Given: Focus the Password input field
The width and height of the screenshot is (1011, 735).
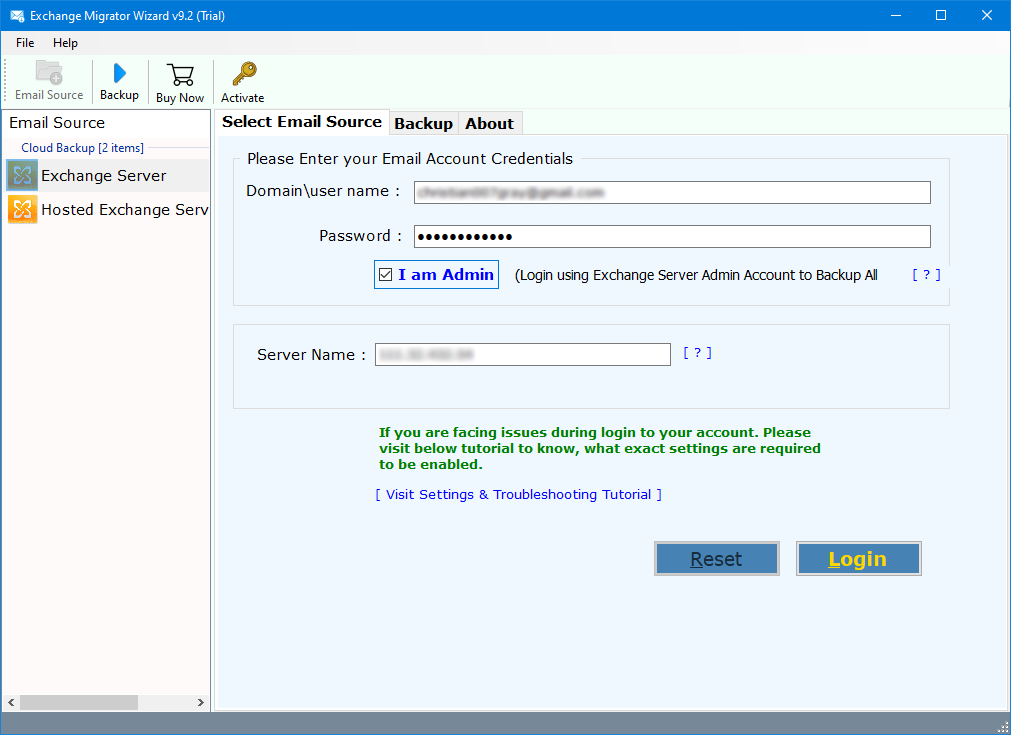Looking at the screenshot, I should click(672, 237).
